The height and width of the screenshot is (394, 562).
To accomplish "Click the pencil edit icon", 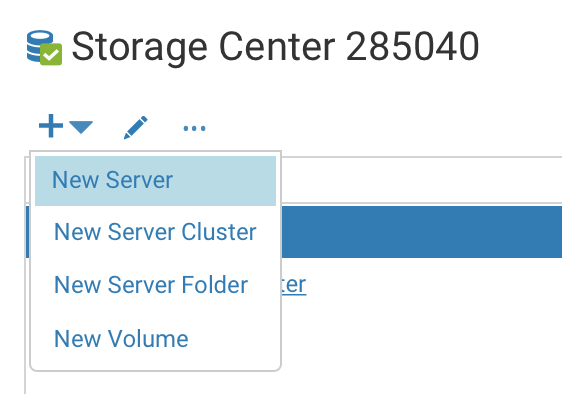I will pos(136,127).
